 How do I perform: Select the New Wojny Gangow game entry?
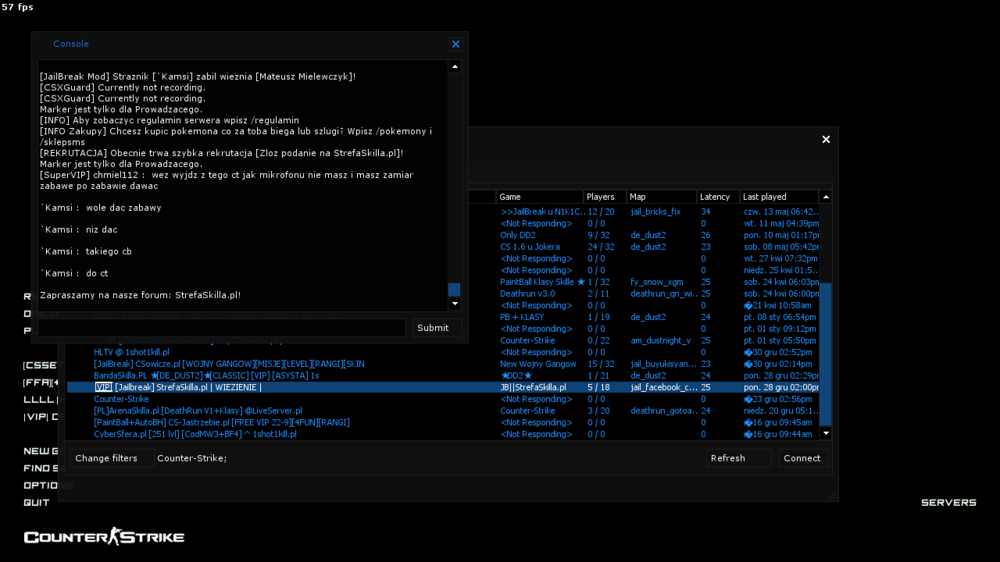[x=538, y=364]
